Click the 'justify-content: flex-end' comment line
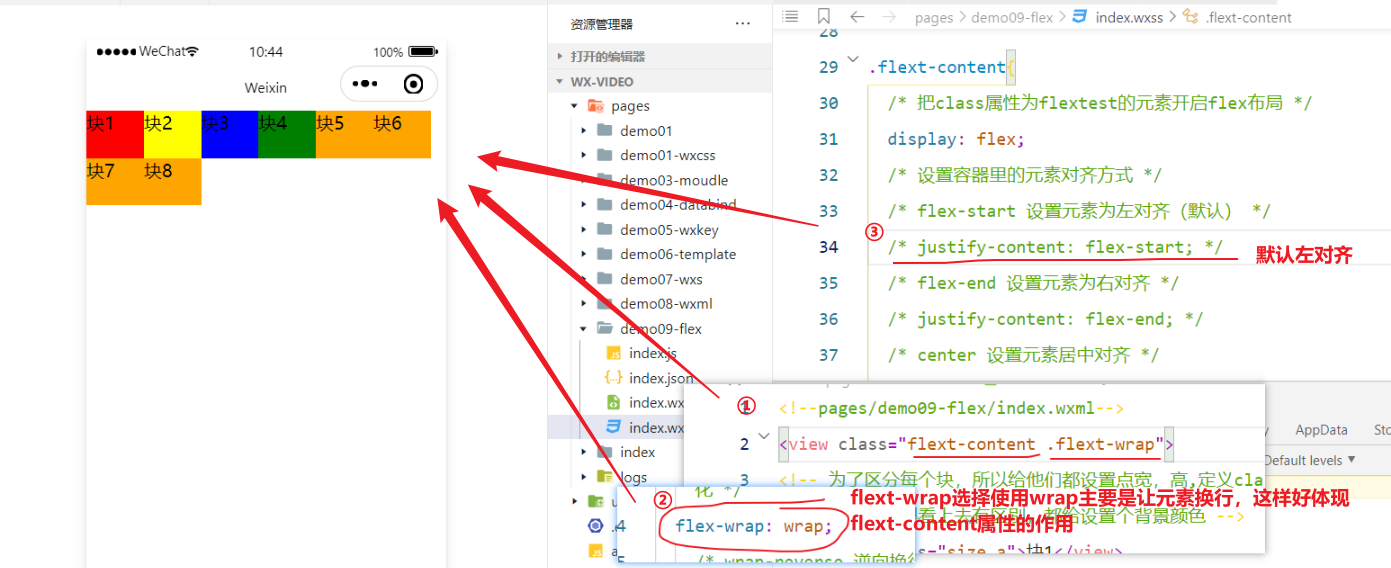Image resolution: width=1391 pixels, height=568 pixels. [x=1045, y=319]
